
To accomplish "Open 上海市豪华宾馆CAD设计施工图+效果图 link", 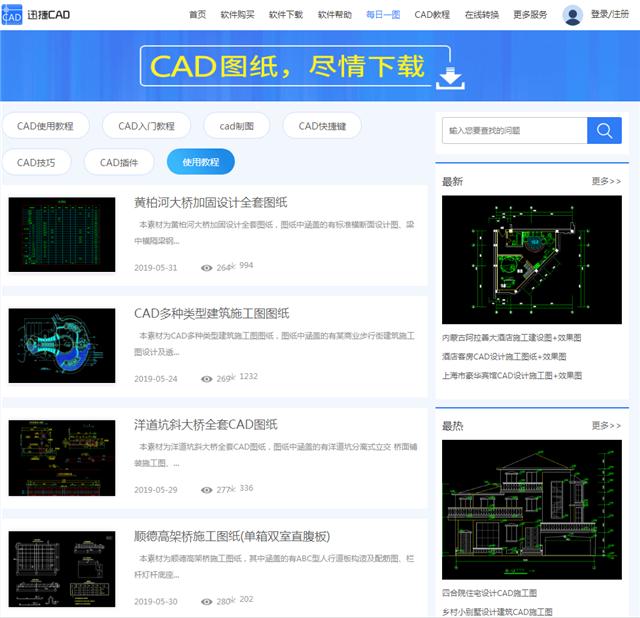I will click(512, 375).
